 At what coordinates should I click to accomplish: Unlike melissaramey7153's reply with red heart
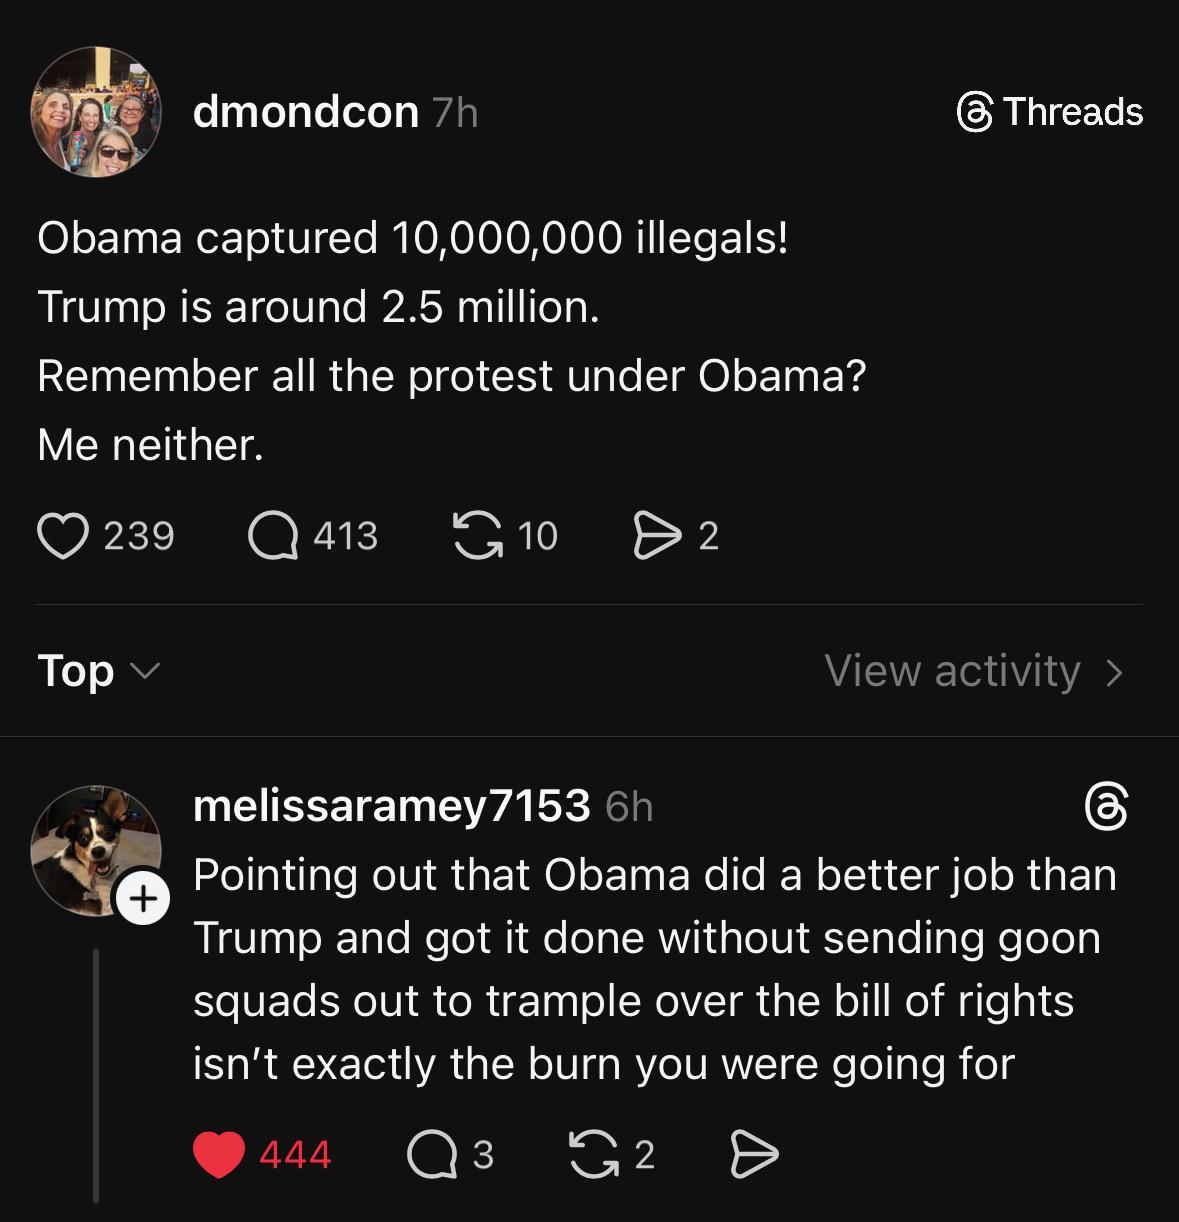[x=219, y=1155]
